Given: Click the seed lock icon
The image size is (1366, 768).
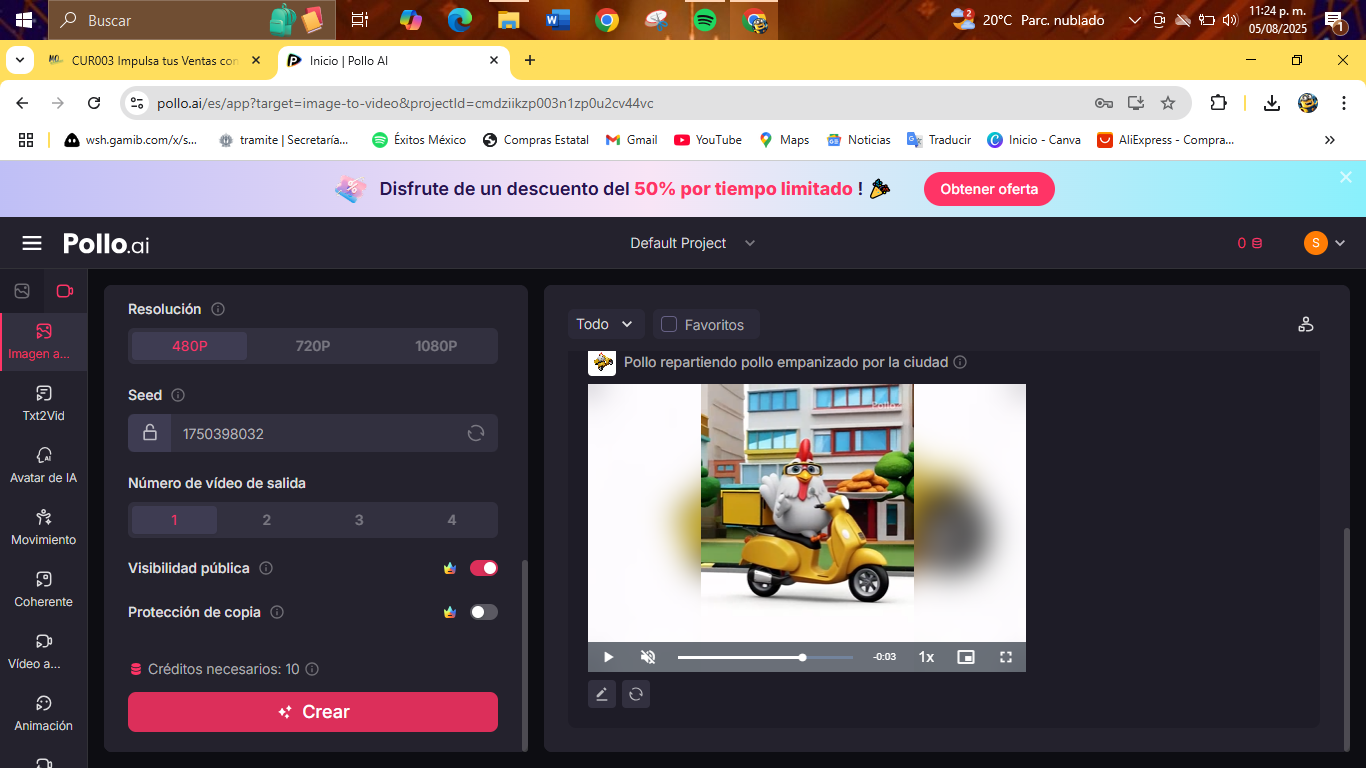Looking at the screenshot, I should pyautogui.click(x=150, y=433).
